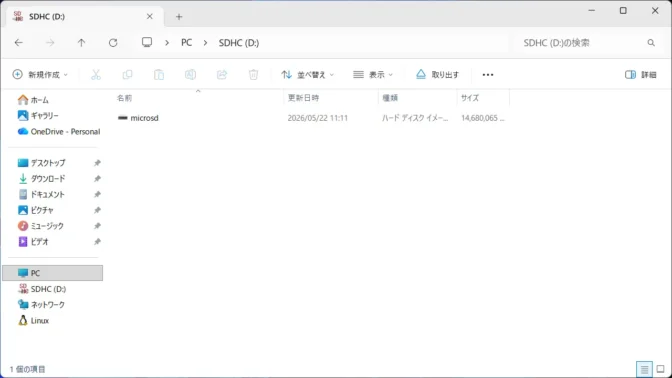672x378 pixels.
Task: Click the pin icon beside ダウンロード
Action: click(x=97, y=179)
